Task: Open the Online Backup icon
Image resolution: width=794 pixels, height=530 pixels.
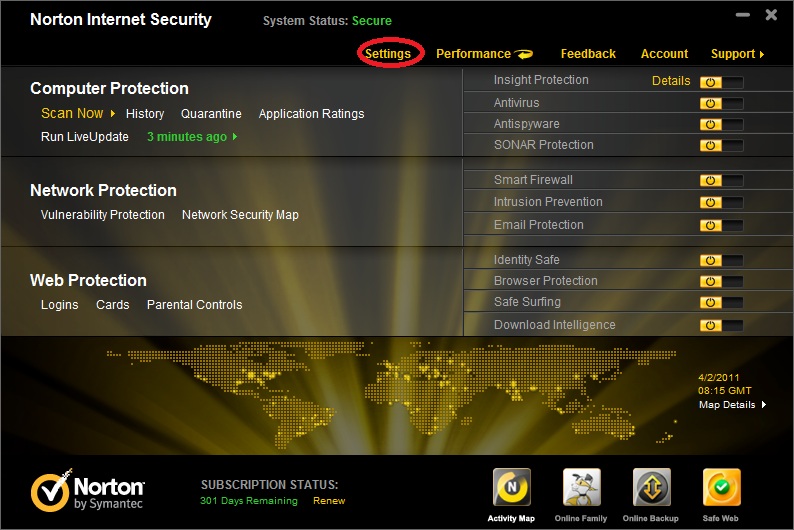Action: [652, 487]
